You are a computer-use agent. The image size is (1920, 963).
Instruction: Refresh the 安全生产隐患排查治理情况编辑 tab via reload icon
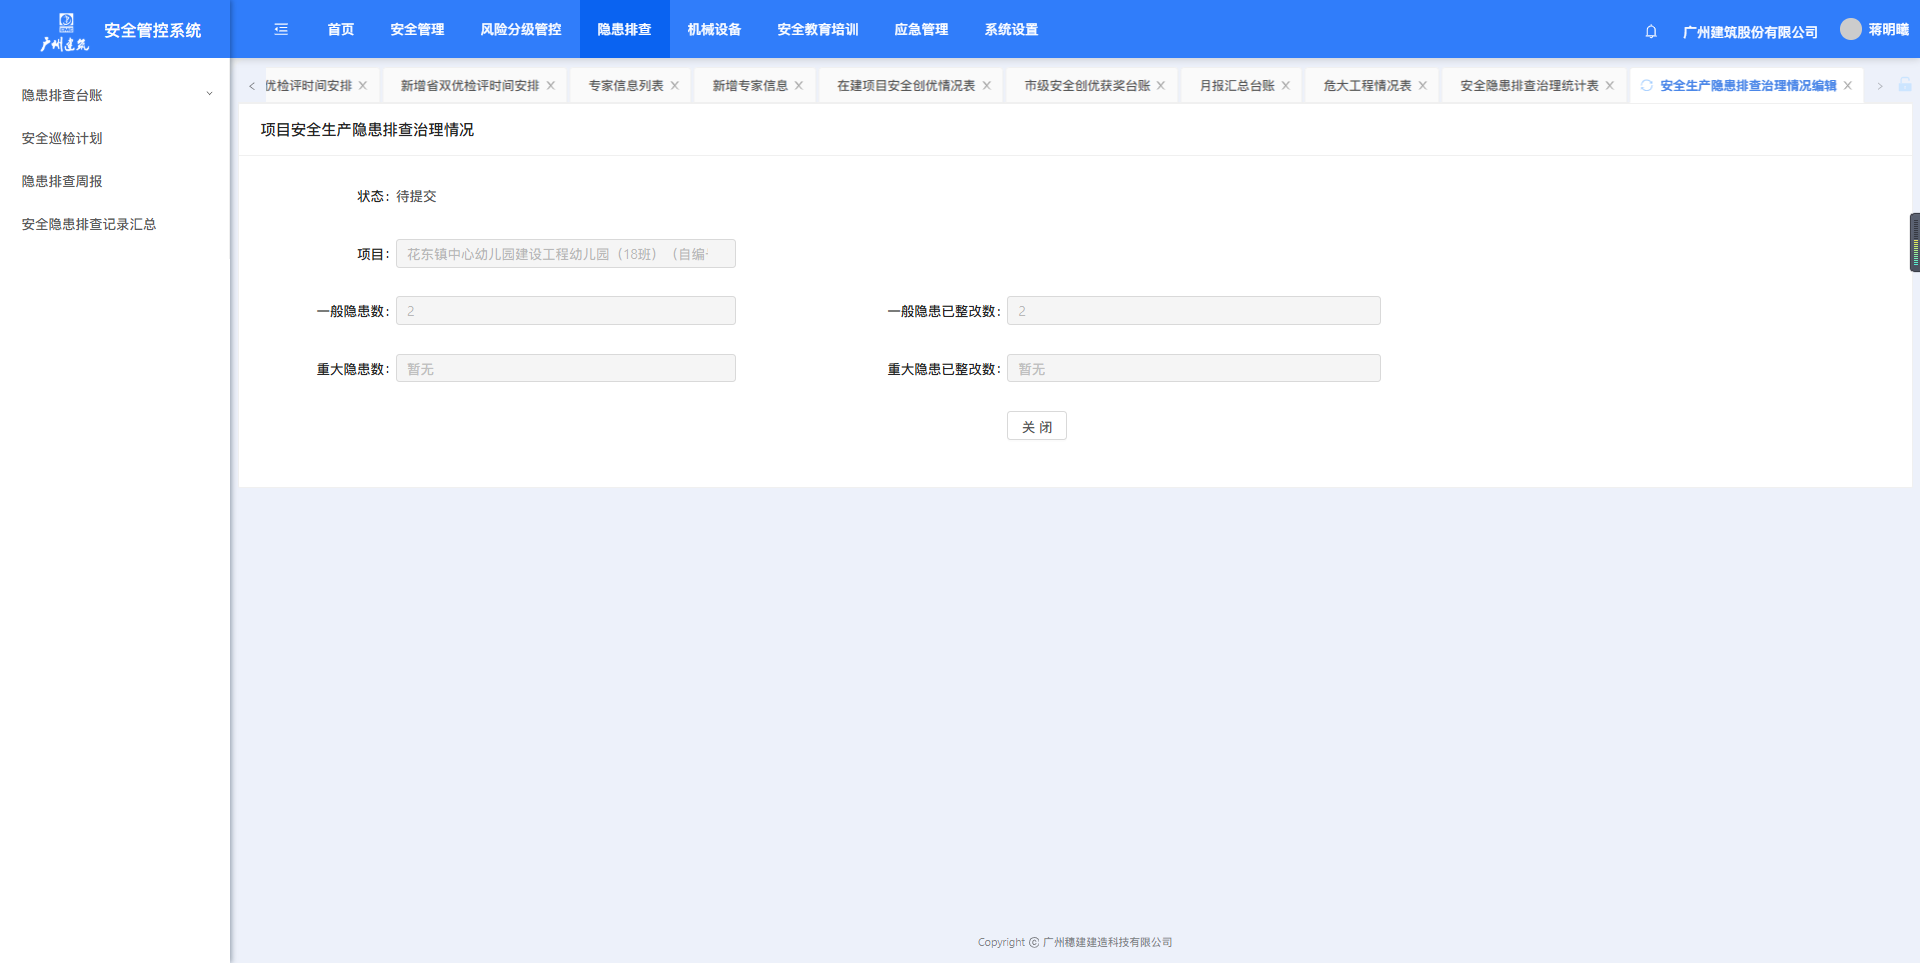(x=1646, y=86)
